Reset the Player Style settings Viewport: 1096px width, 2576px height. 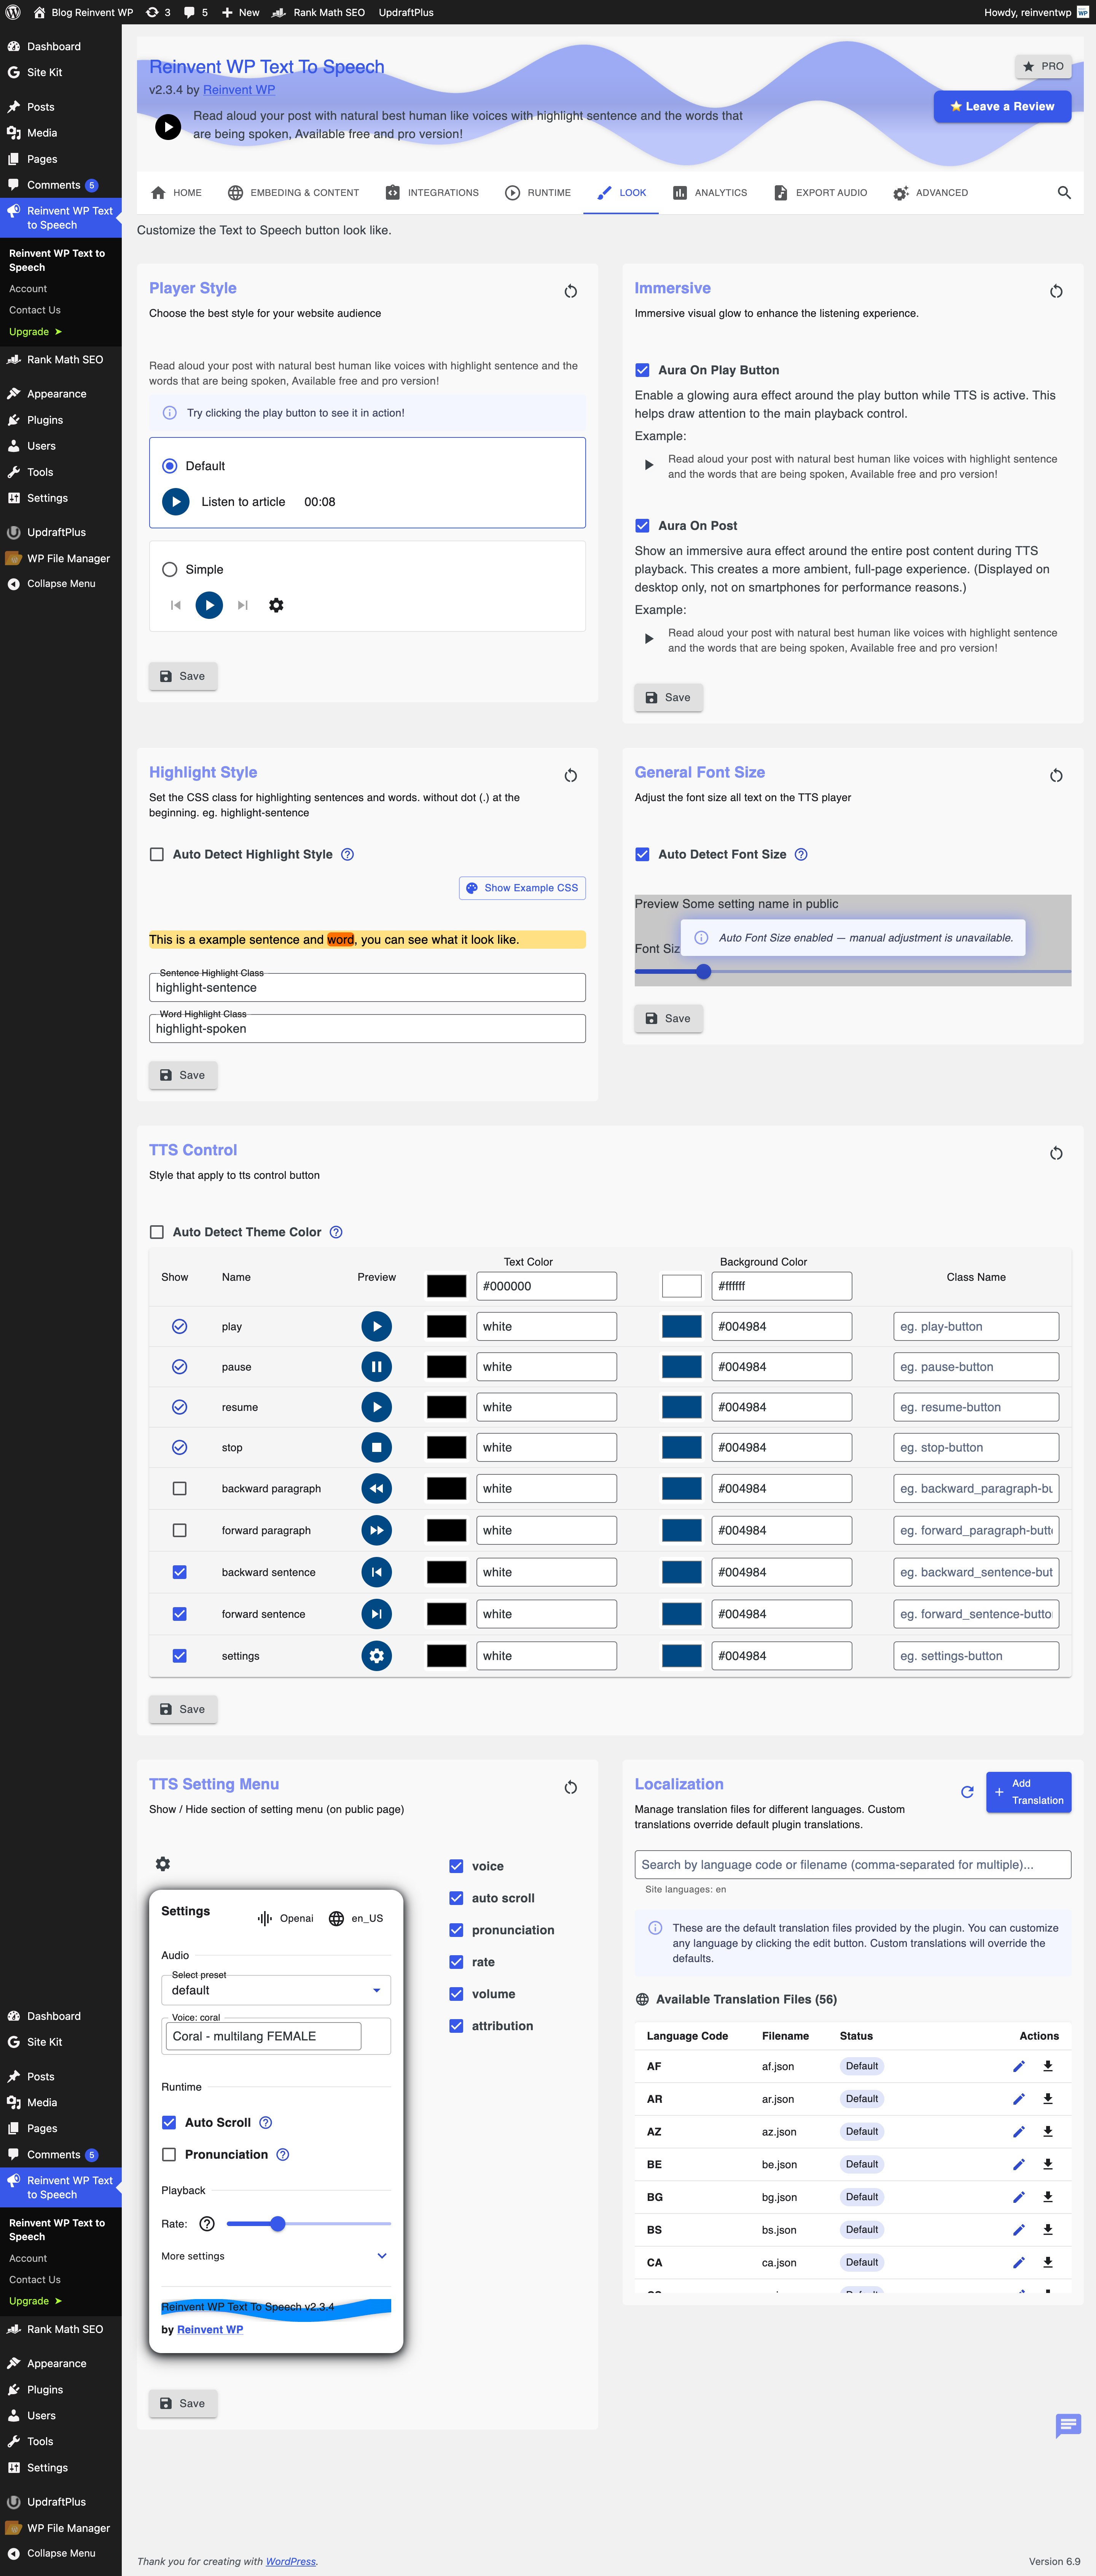click(x=570, y=291)
